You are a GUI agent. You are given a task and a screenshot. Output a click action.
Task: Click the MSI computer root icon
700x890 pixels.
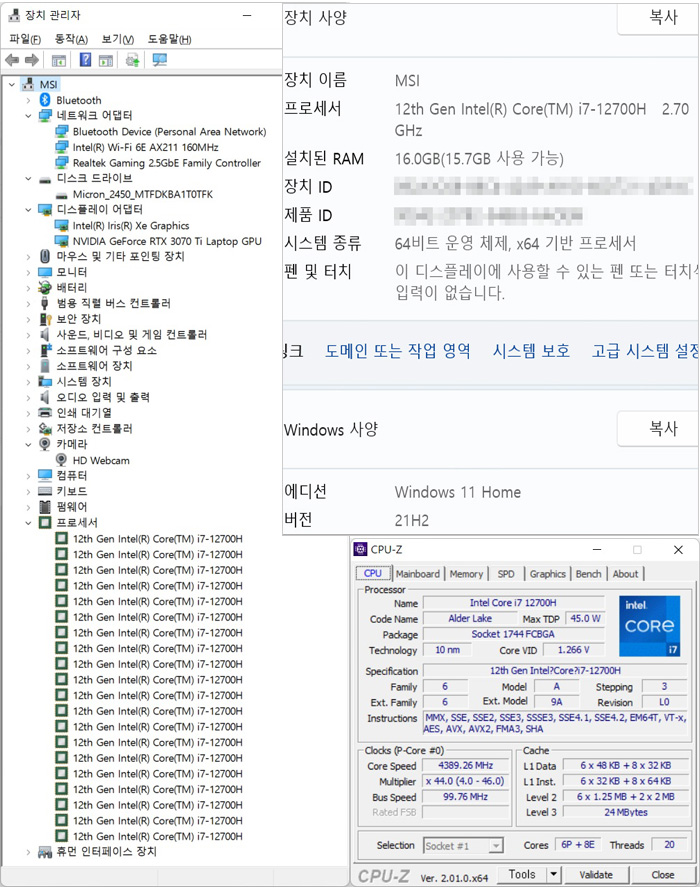(28, 84)
